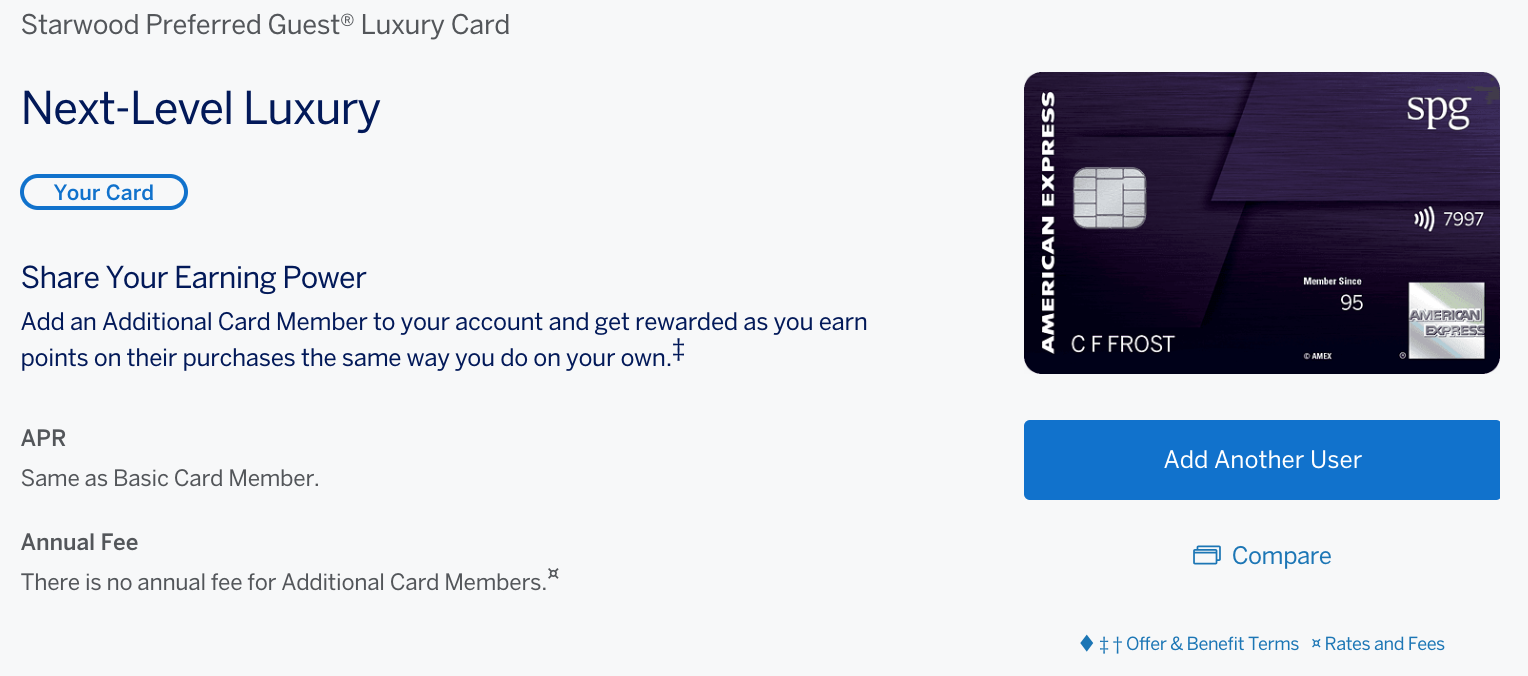Click the footnote symbol after 'Additional Card Members.'
Image resolution: width=1528 pixels, height=676 pixels.
point(552,574)
